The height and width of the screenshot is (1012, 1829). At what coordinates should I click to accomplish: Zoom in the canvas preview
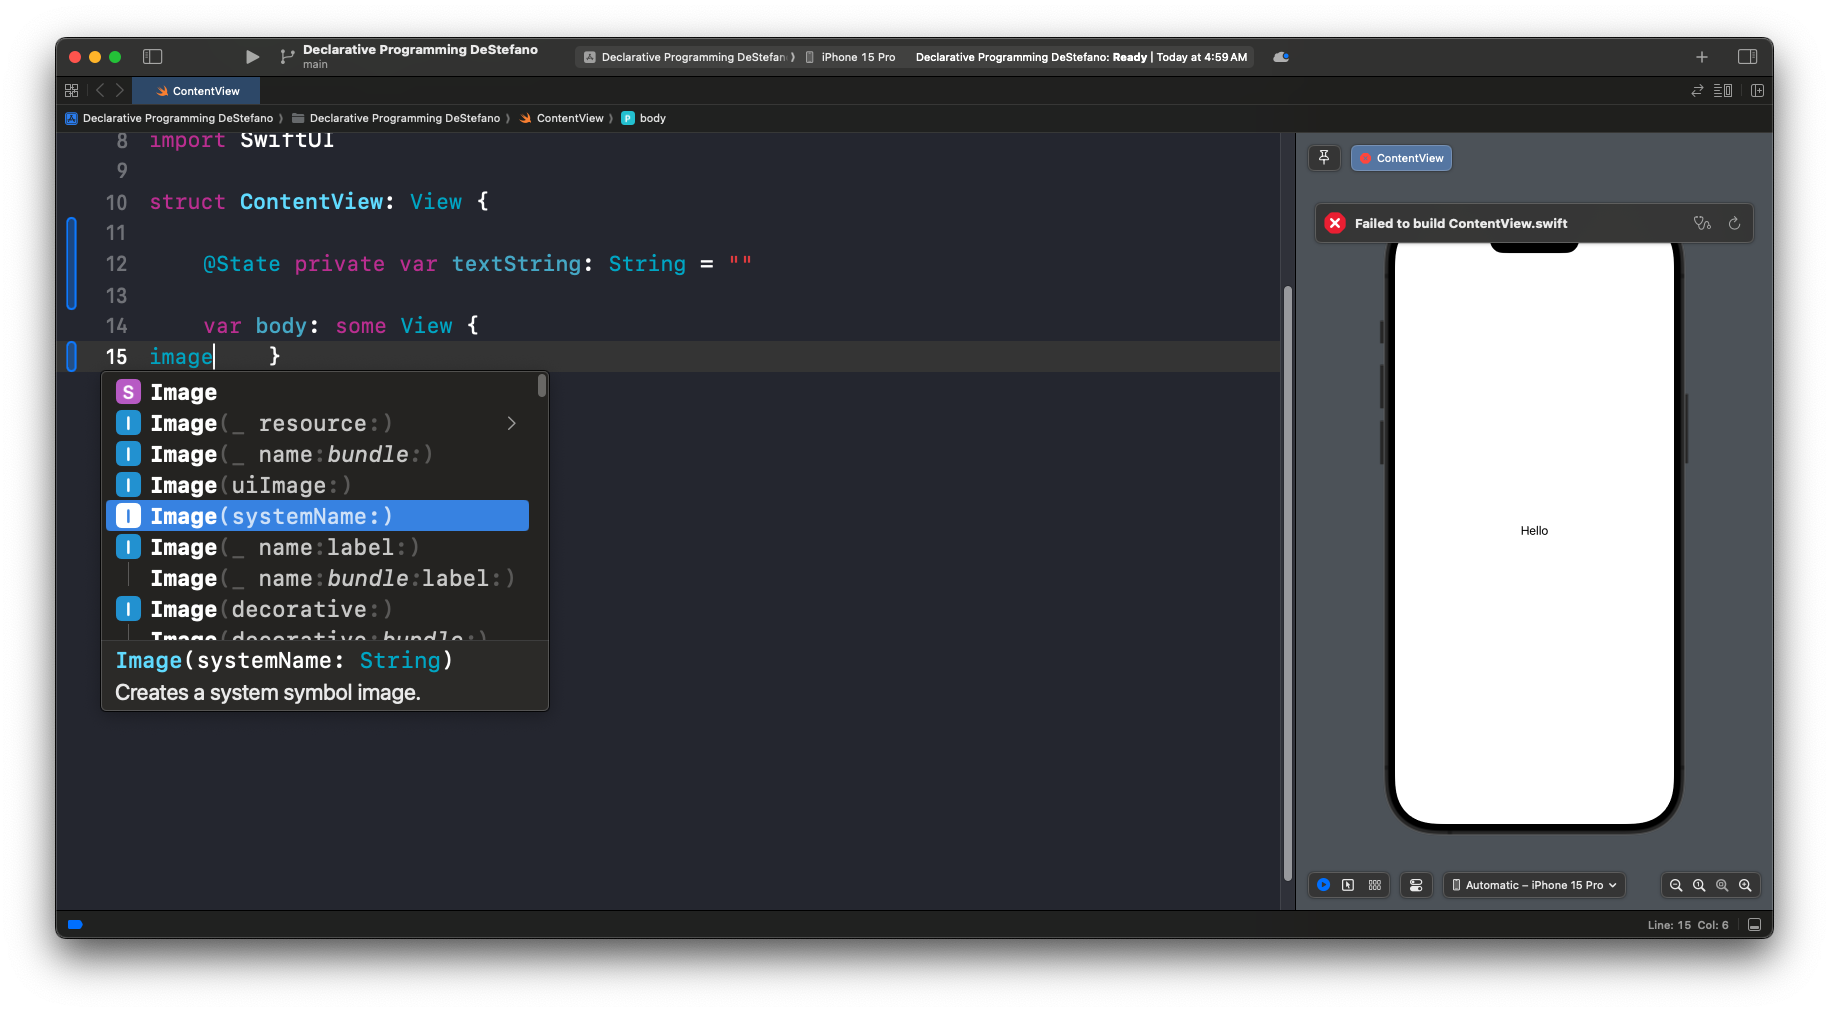pos(1745,885)
